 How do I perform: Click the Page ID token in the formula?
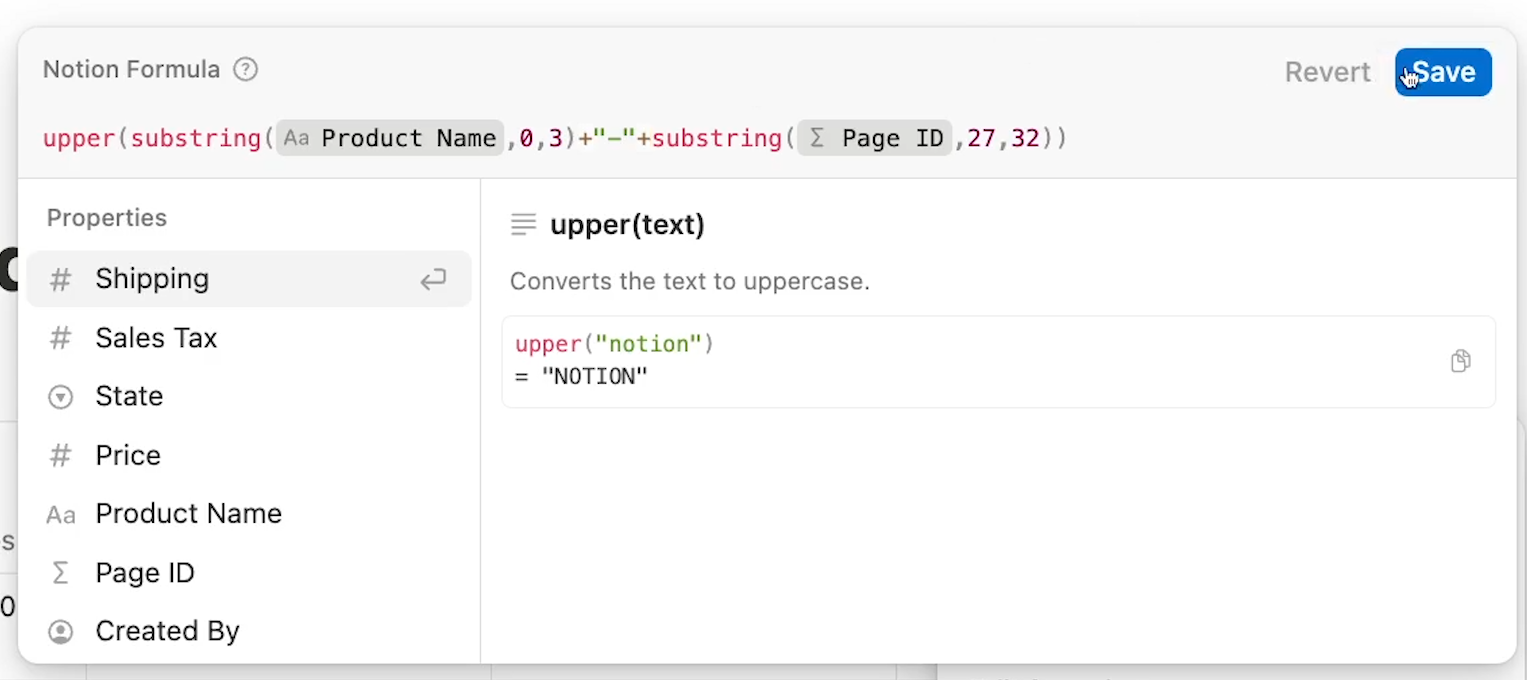[875, 138]
